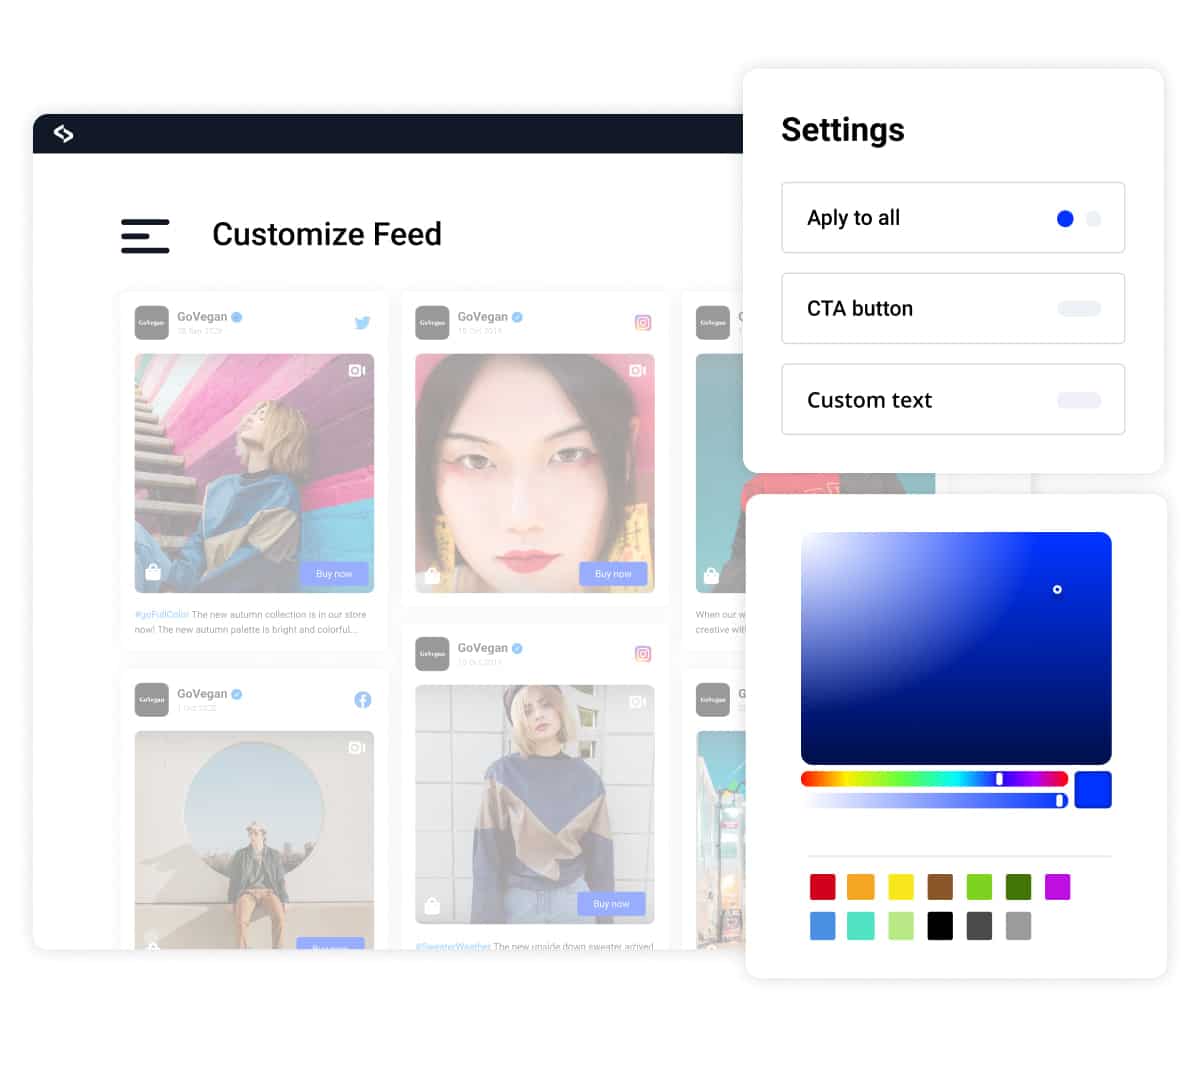Click the GoVegan name on the Facebook post
Image resolution: width=1200 pixels, height=1090 pixels.
click(x=202, y=693)
